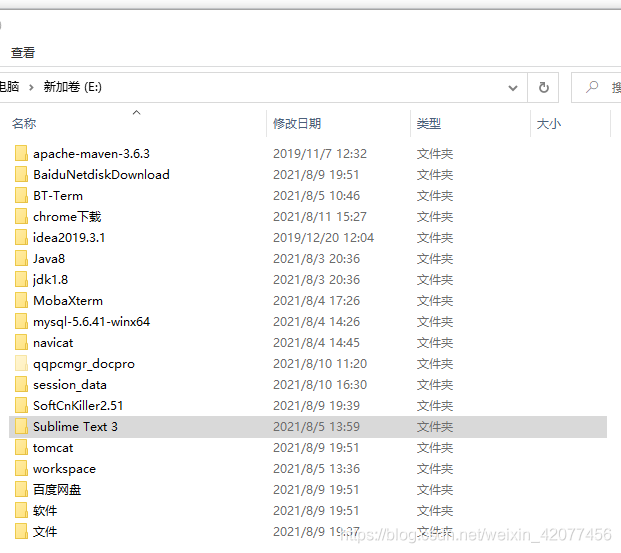Screen dimensions: 621x553
Task: Select 新加卷 (E:) in the breadcrumb
Action: tap(72, 86)
